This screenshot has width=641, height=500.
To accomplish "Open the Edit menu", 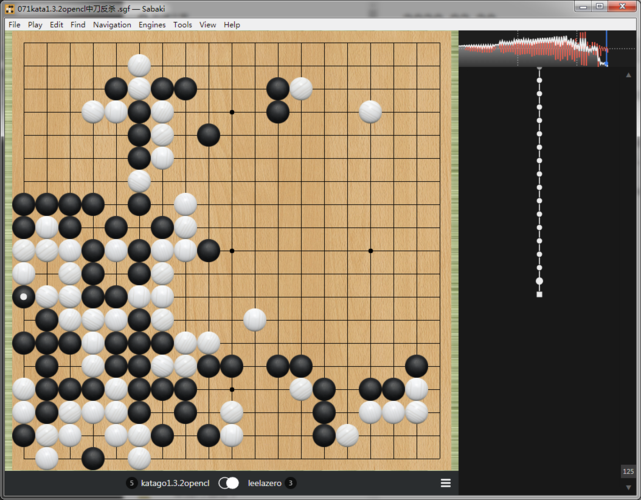I will click(56, 25).
